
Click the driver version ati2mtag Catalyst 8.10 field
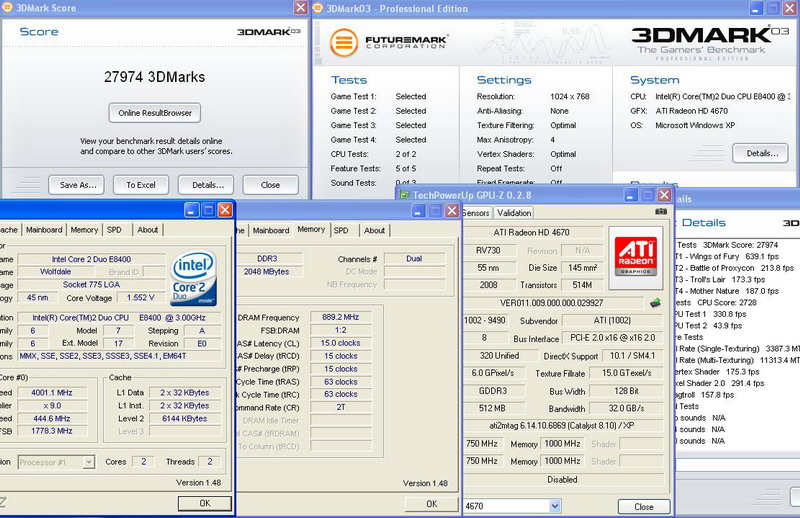pos(563,426)
